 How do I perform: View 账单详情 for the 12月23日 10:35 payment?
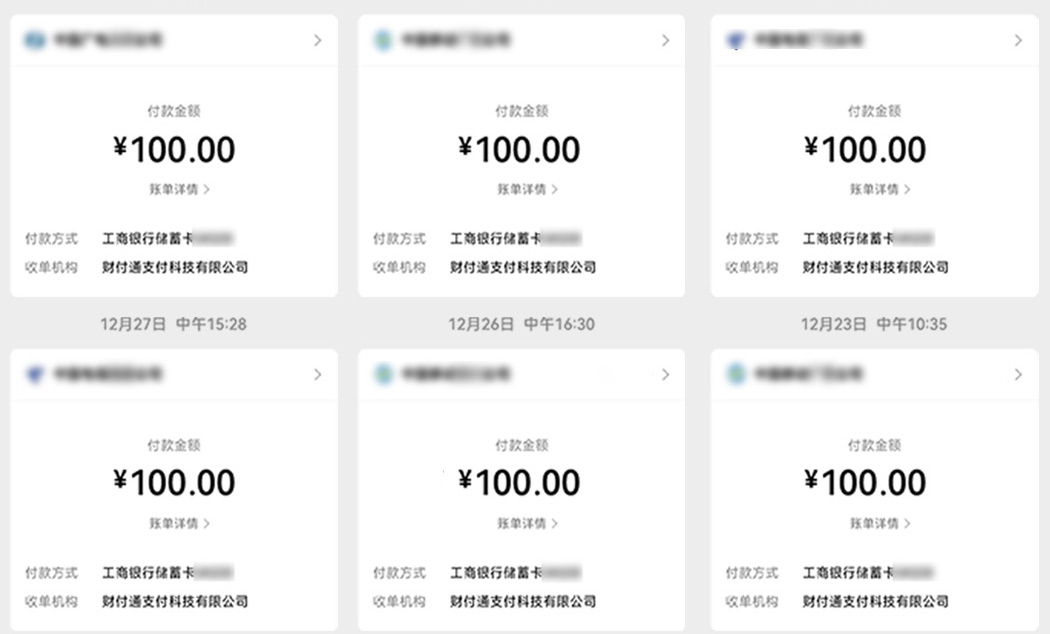point(880,523)
